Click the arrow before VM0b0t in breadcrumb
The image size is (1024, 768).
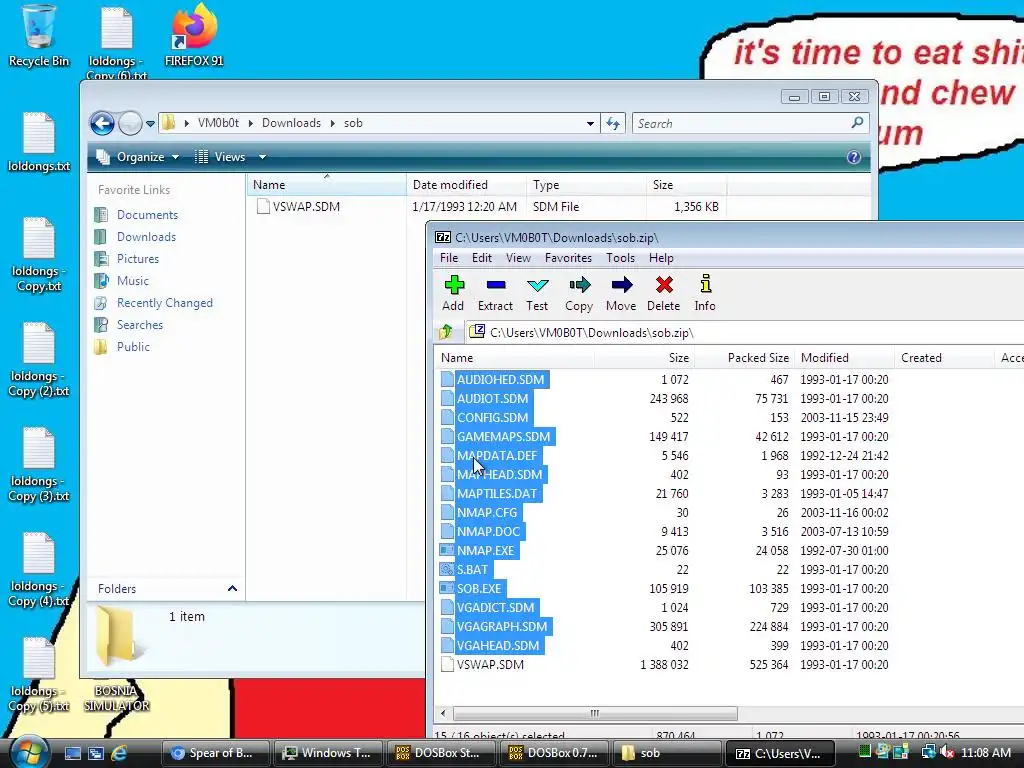(187, 123)
